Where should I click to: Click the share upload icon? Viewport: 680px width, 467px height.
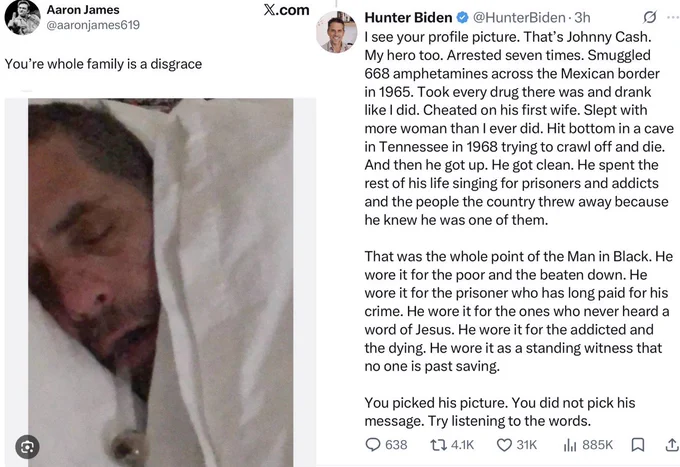(x=672, y=444)
